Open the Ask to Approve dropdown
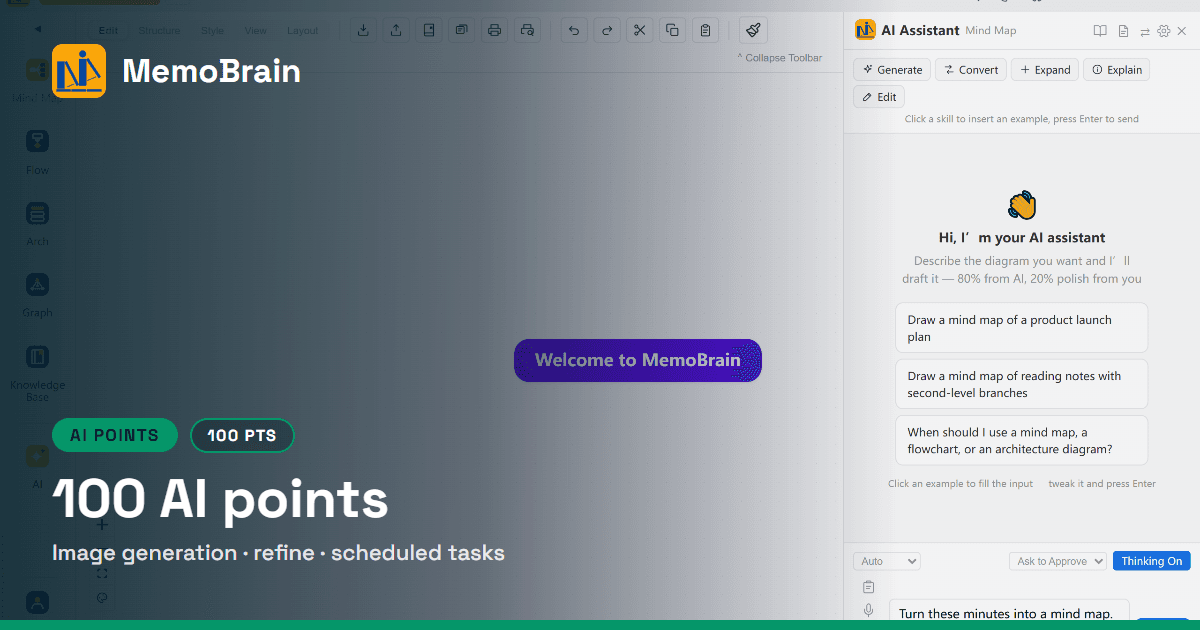This screenshot has height=630, width=1200. click(1057, 561)
